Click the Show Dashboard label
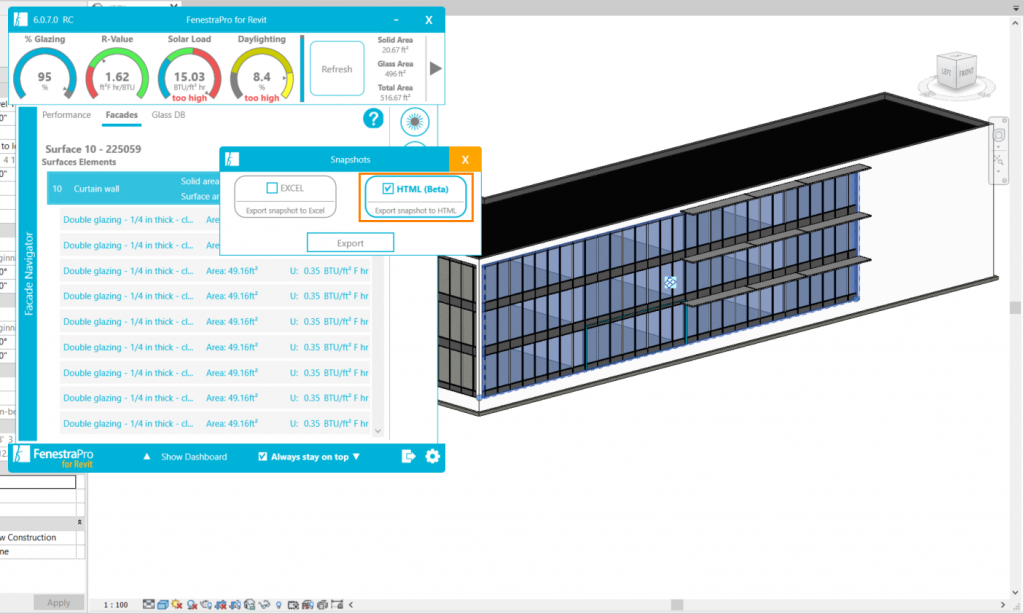The width and height of the screenshot is (1024, 614). click(x=194, y=457)
